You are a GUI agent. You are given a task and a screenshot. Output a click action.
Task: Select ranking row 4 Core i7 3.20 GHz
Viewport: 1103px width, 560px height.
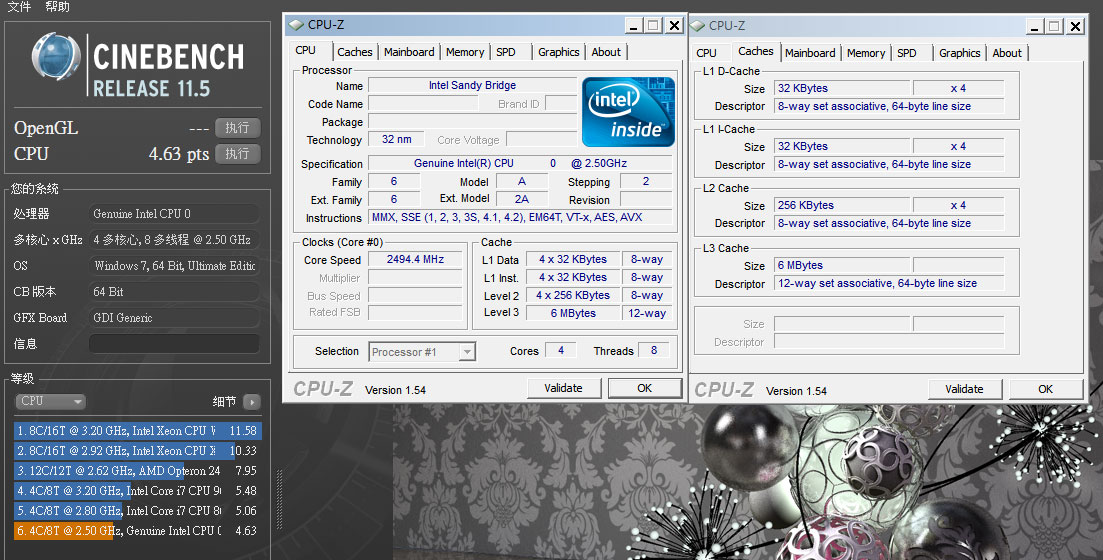click(138, 490)
